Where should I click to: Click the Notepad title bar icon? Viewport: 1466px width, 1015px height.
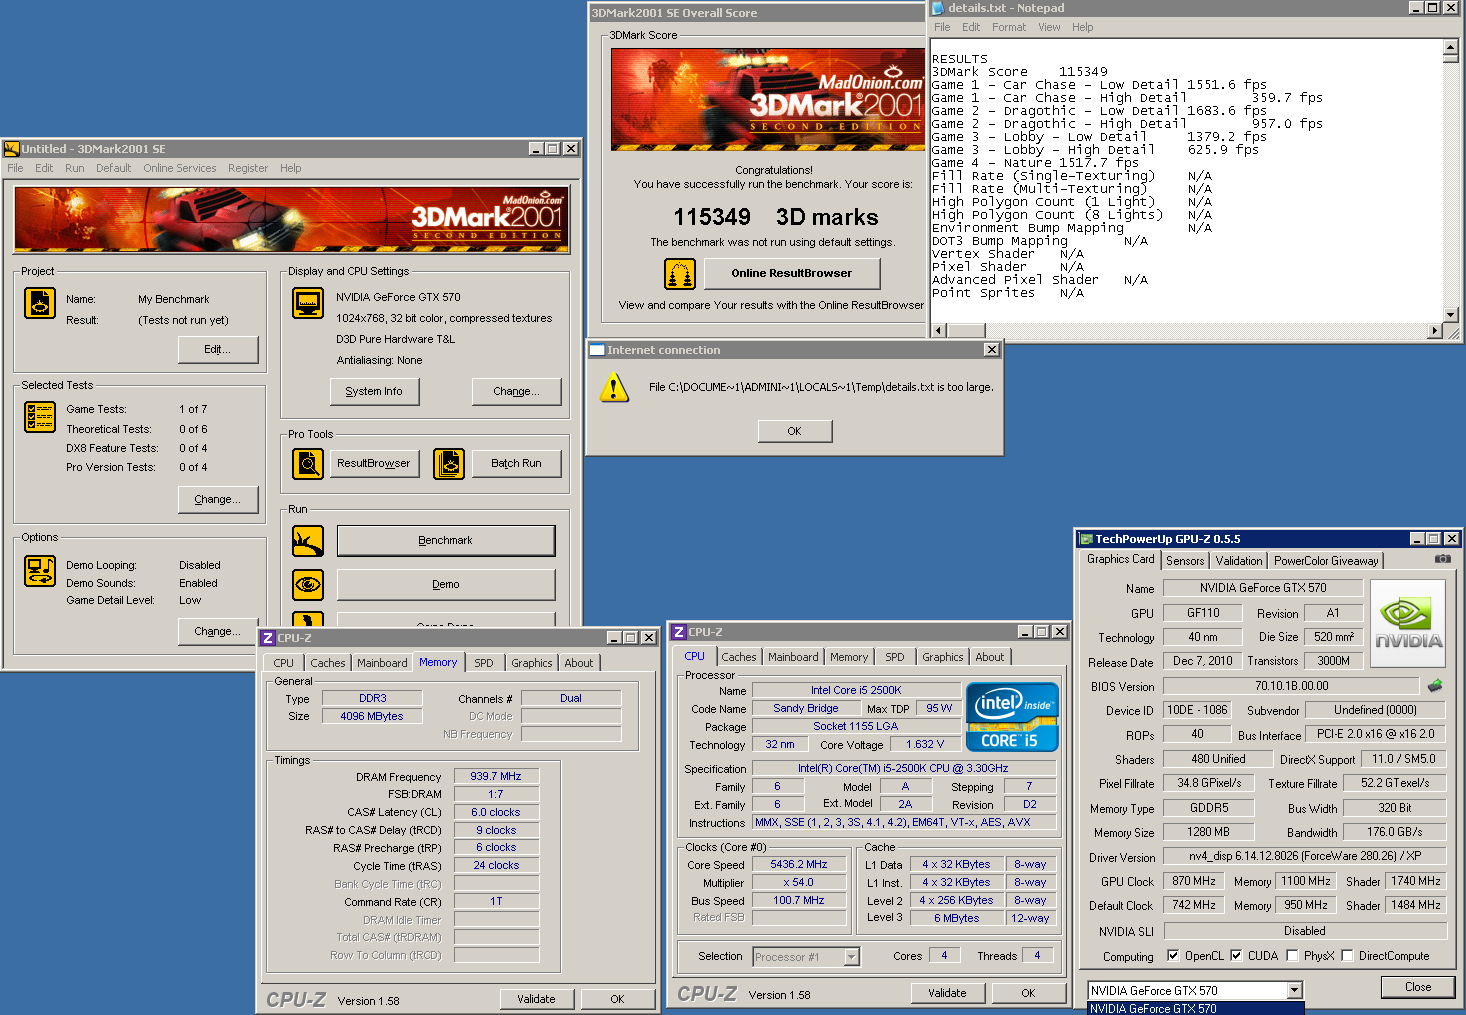tap(939, 8)
